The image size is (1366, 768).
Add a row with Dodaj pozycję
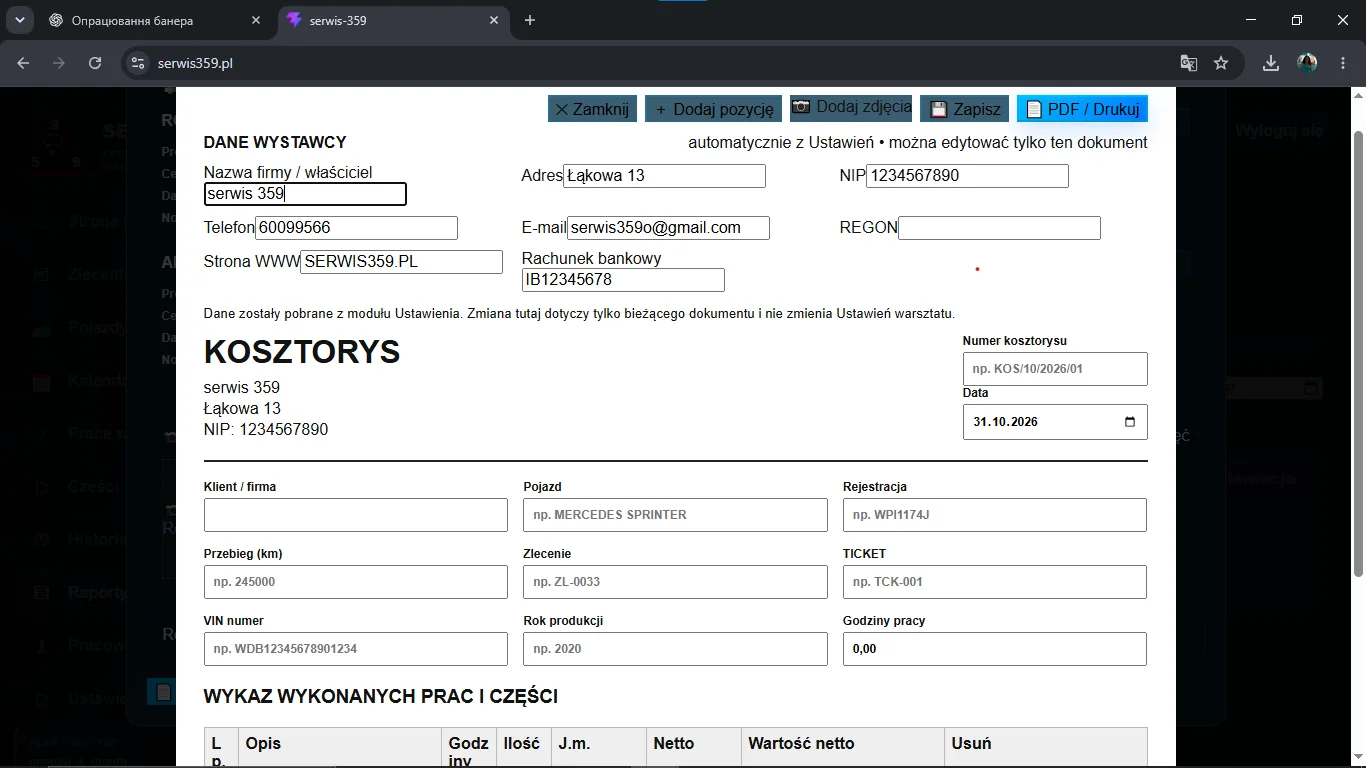pos(713,109)
